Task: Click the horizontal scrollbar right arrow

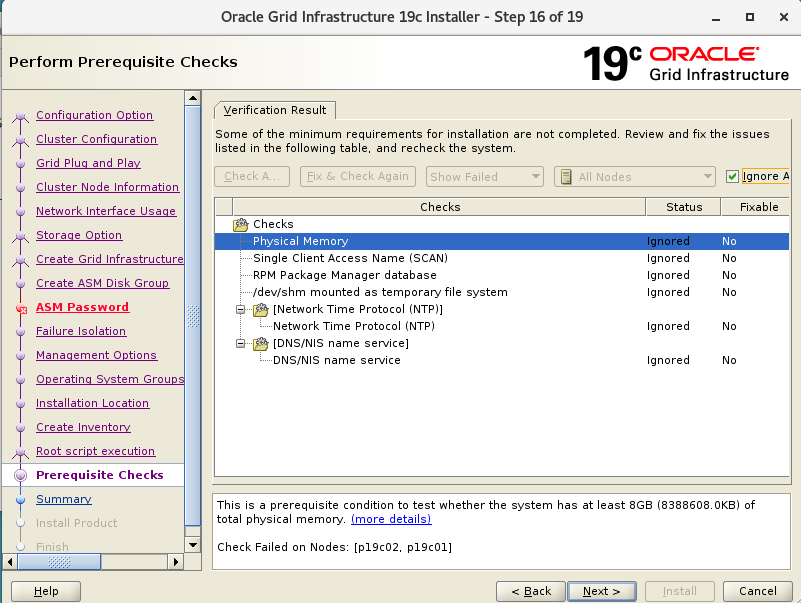Action: (x=176, y=562)
